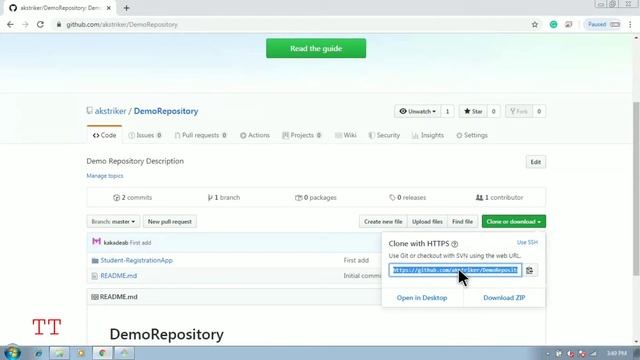Viewport: 640px width, 360px height.
Task: View the 2 commits link
Action: click(133, 198)
